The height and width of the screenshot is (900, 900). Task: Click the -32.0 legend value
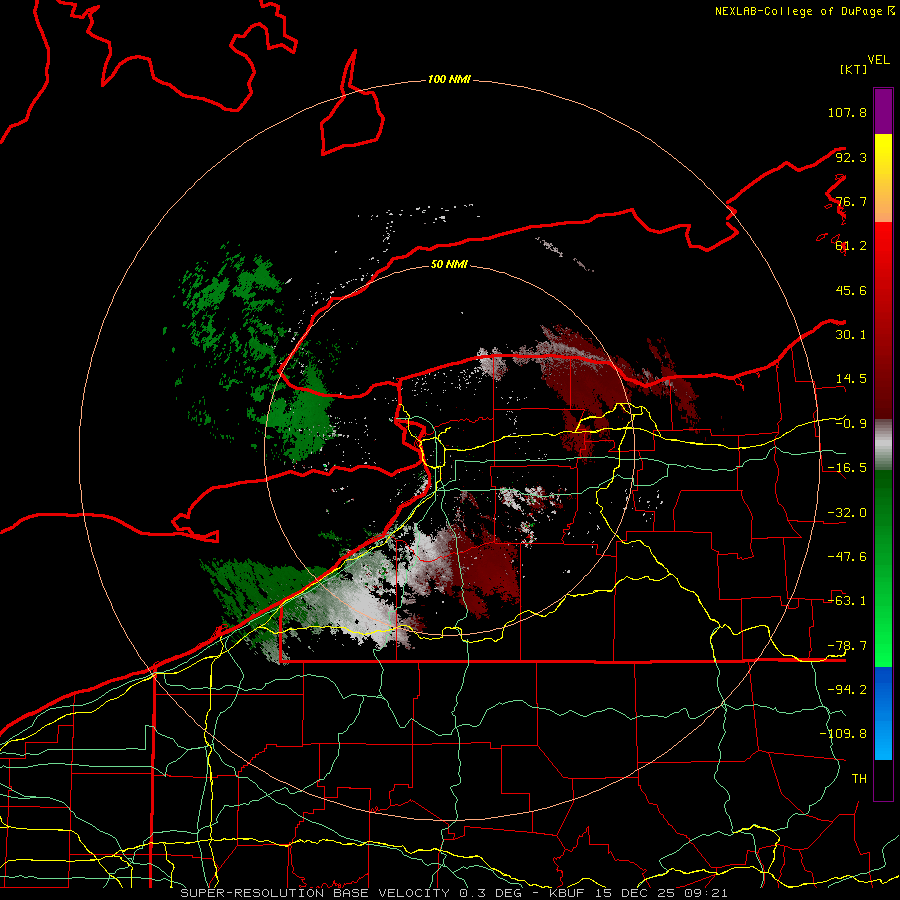(847, 513)
